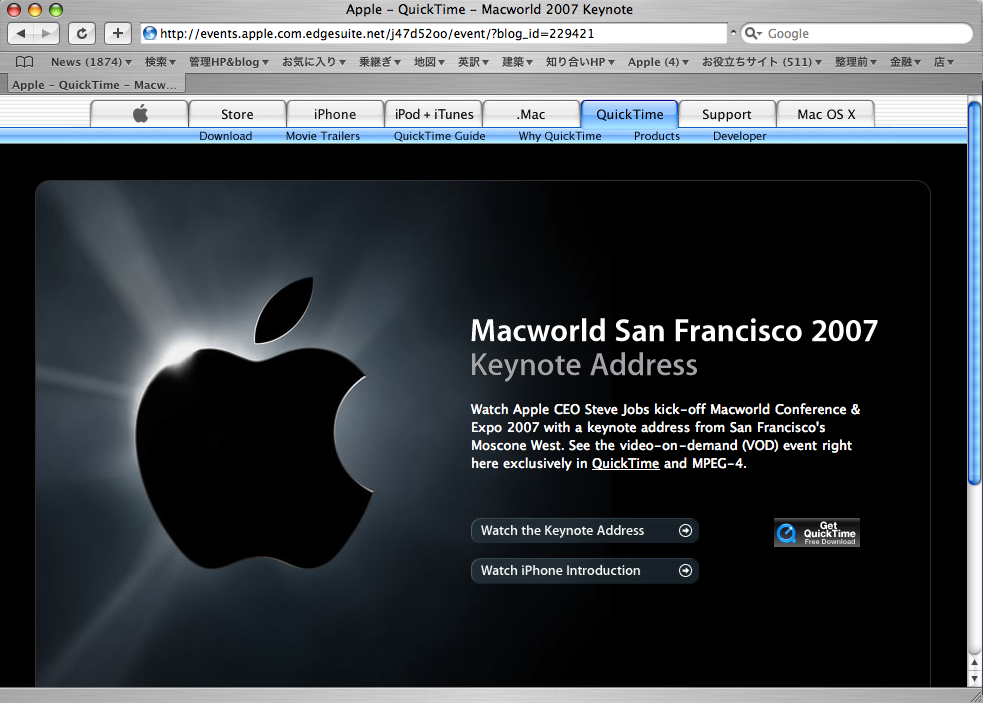Image resolution: width=983 pixels, height=703 pixels.
Task: Click the Google search field
Action: pos(856,33)
